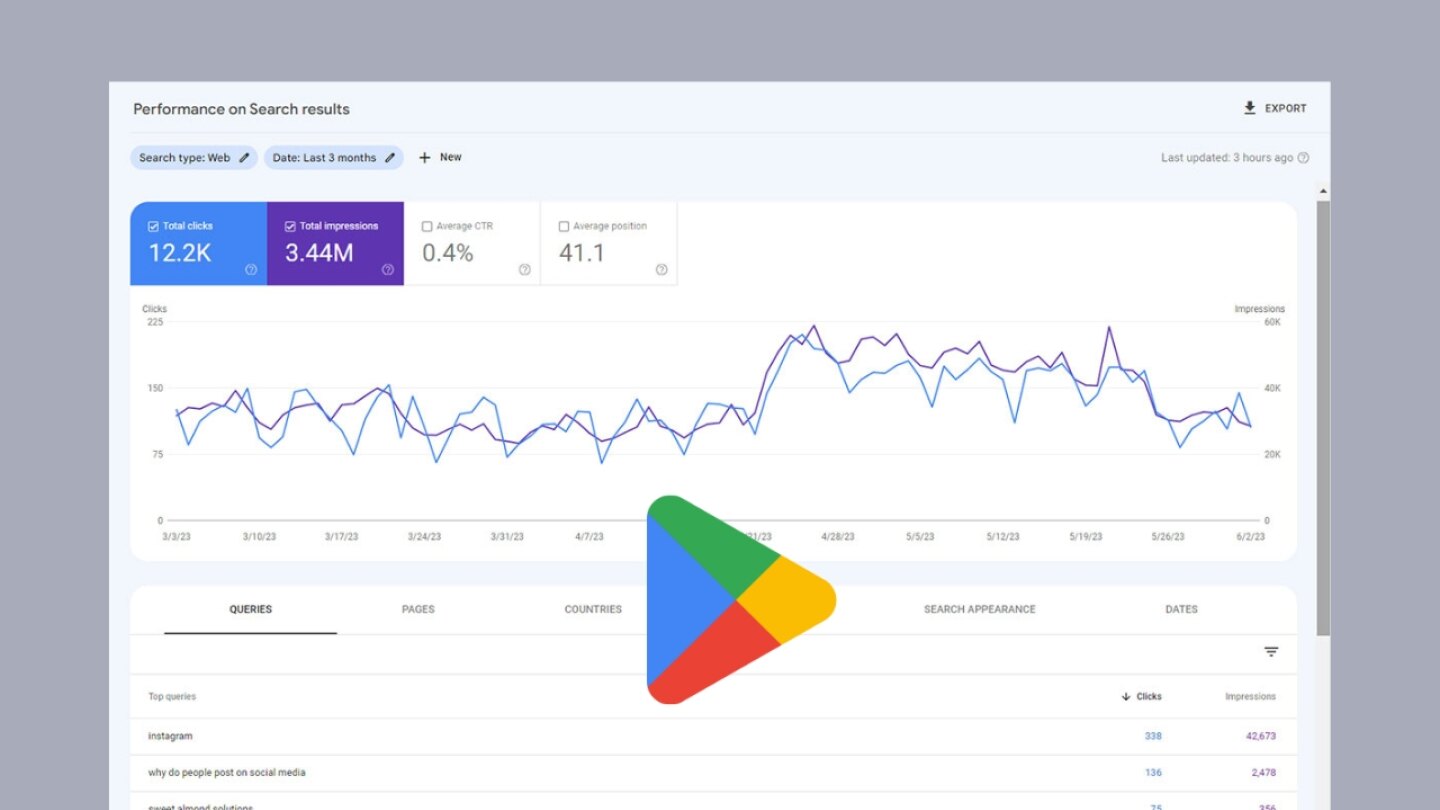Screen dimensions: 1440x810
Task: Open the Date: Last 3 months chip
Action: point(334,158)
